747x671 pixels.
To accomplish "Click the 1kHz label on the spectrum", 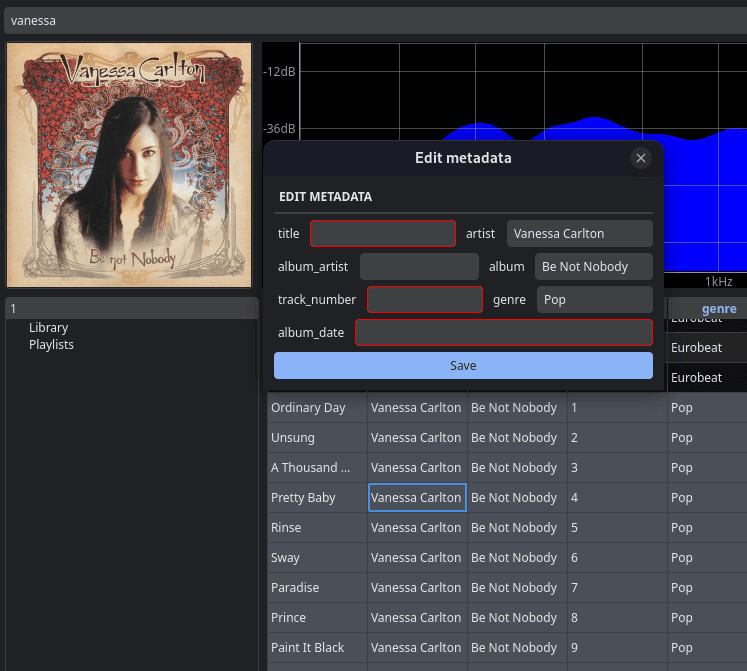I will tap(718, 281).
